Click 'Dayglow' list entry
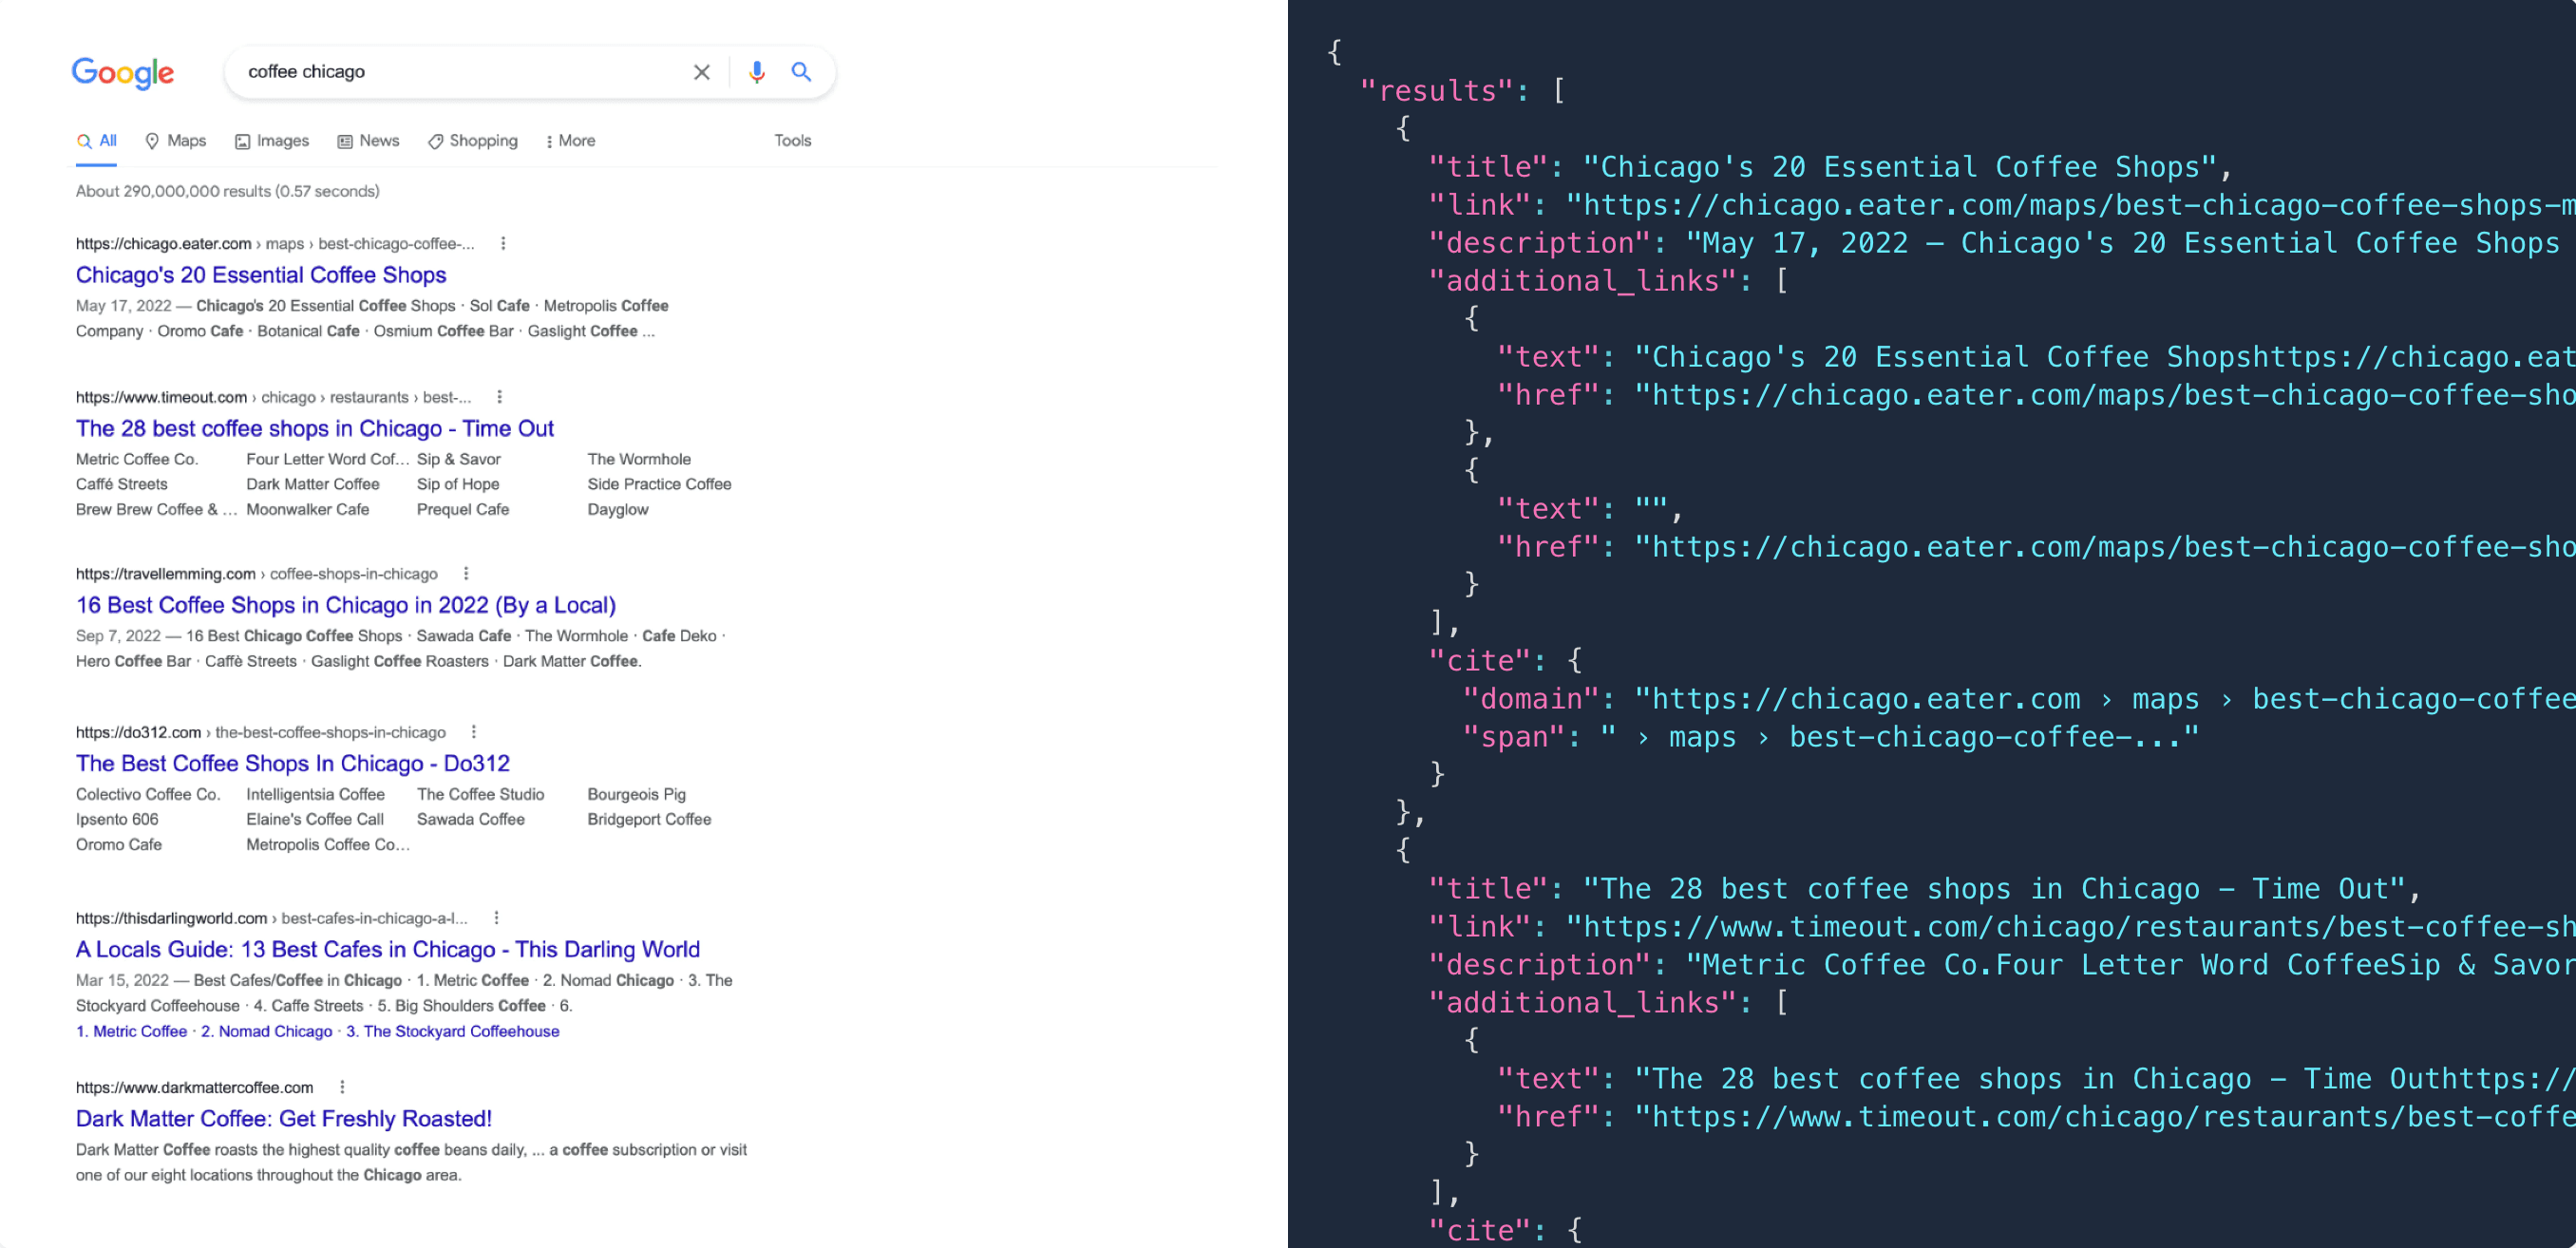 (x=618, y=509)
